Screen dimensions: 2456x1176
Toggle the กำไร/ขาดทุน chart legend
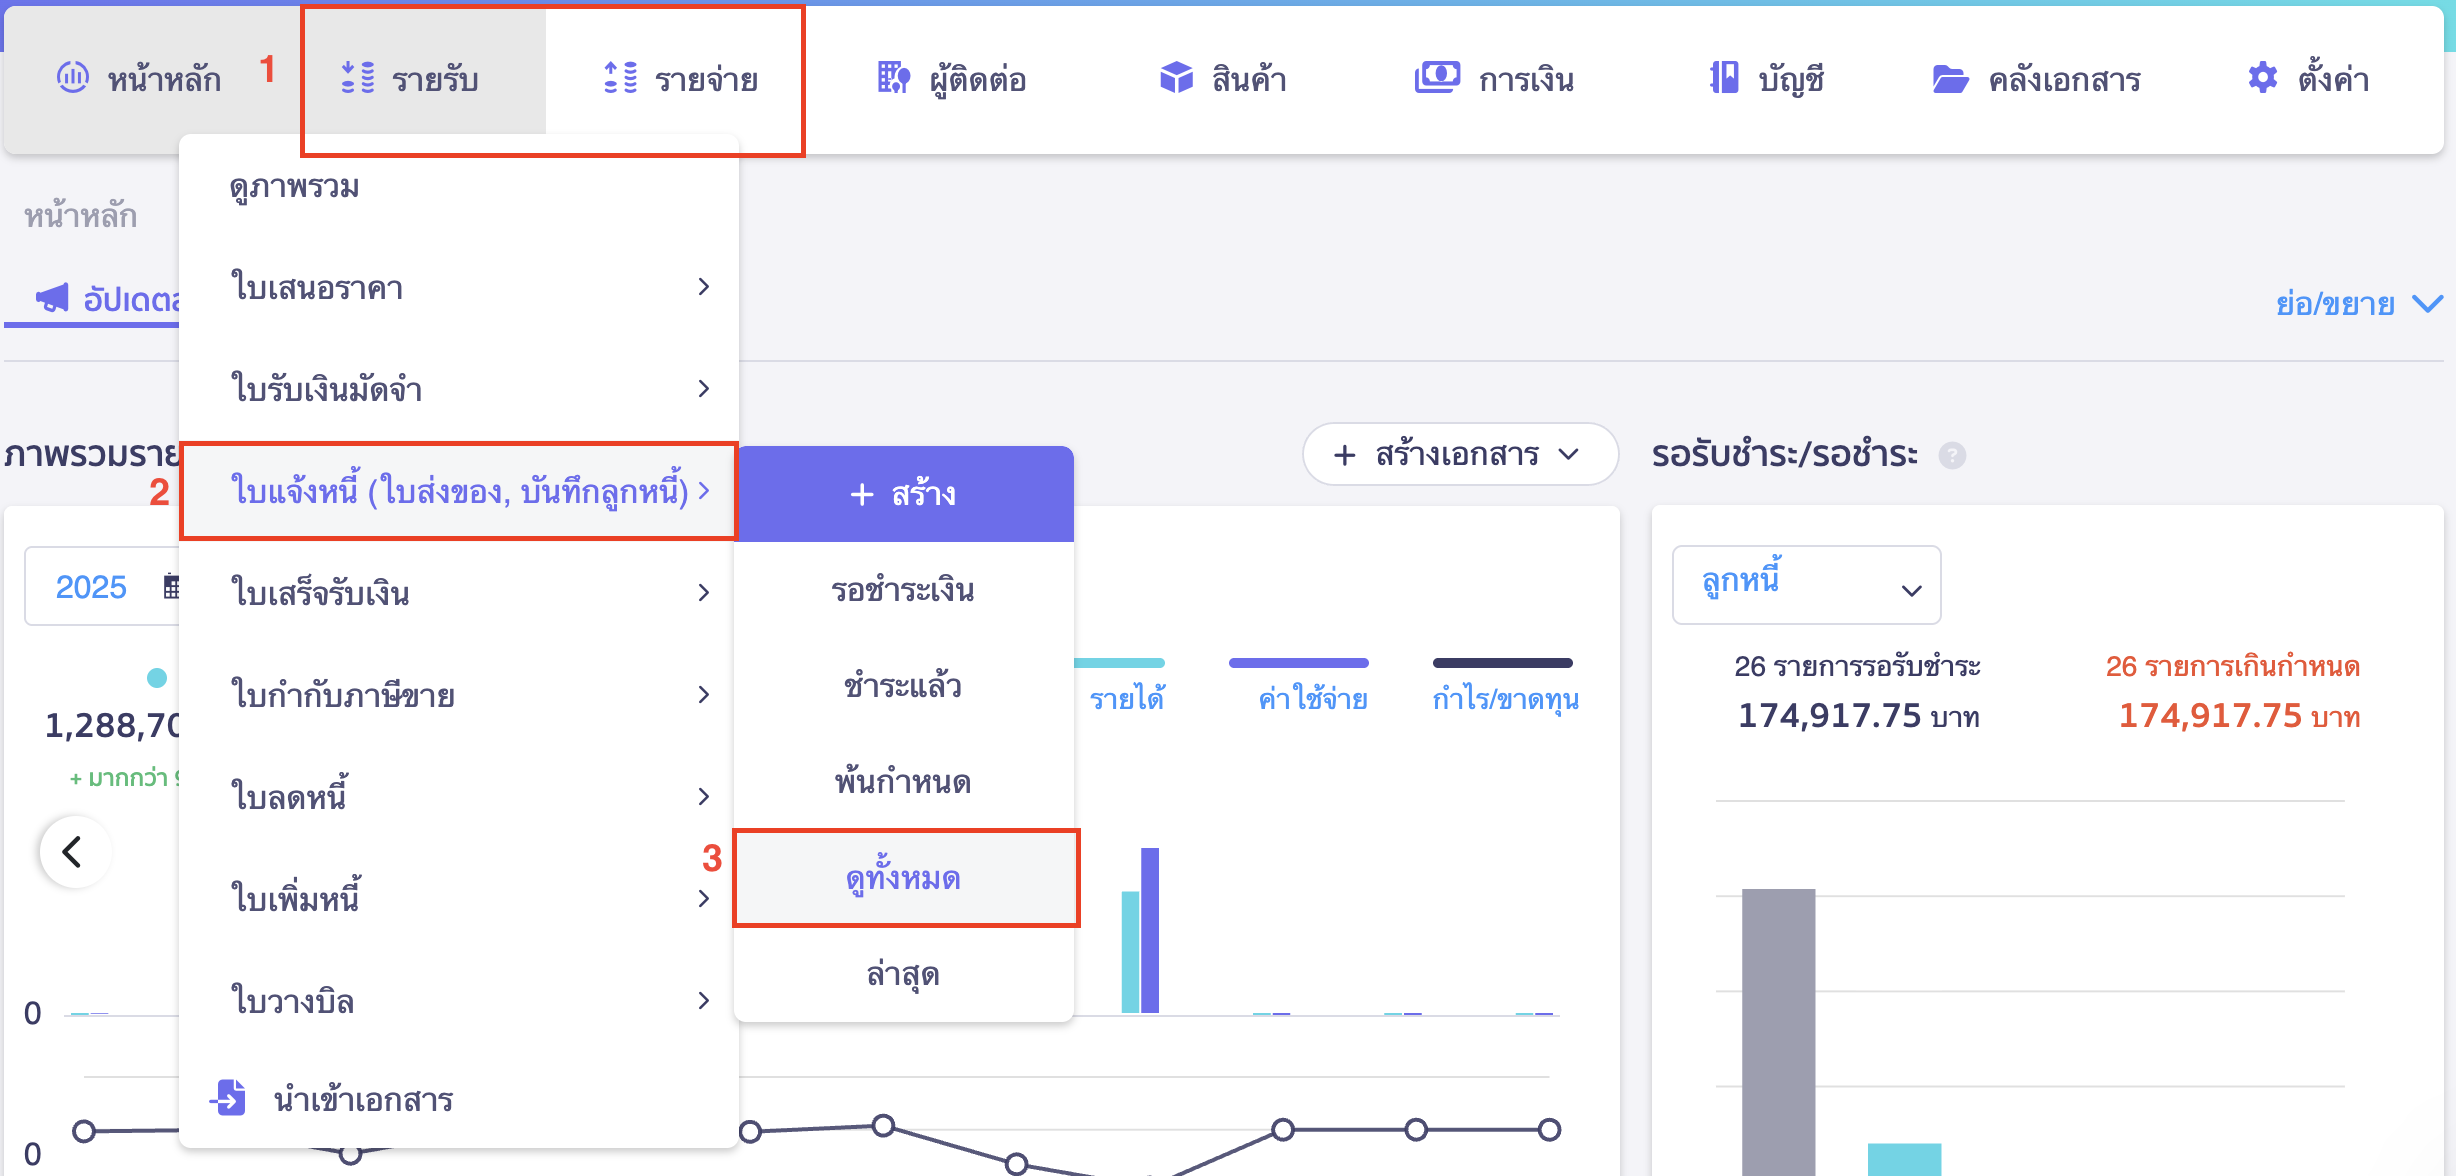click(x=1506, y=698)
